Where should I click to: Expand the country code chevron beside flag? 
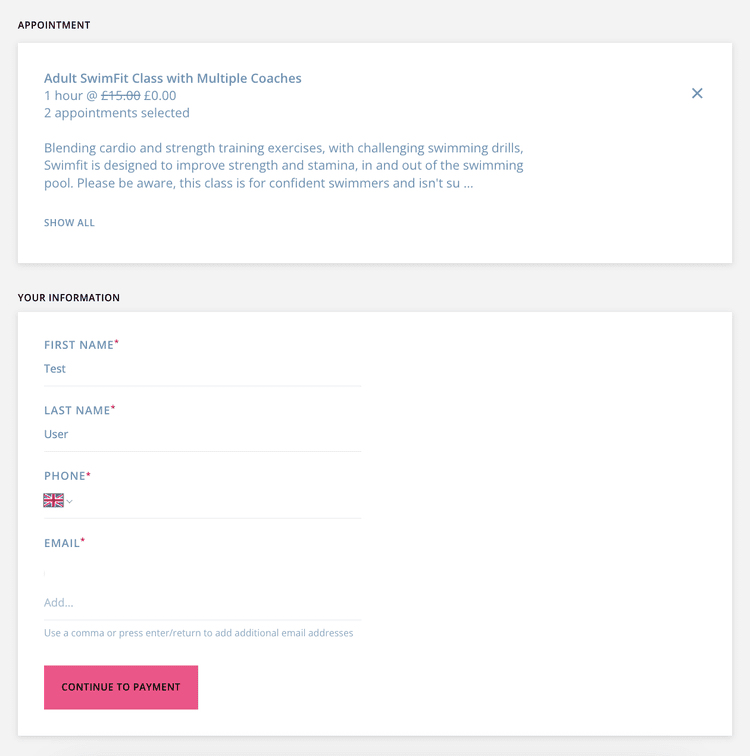70,501
